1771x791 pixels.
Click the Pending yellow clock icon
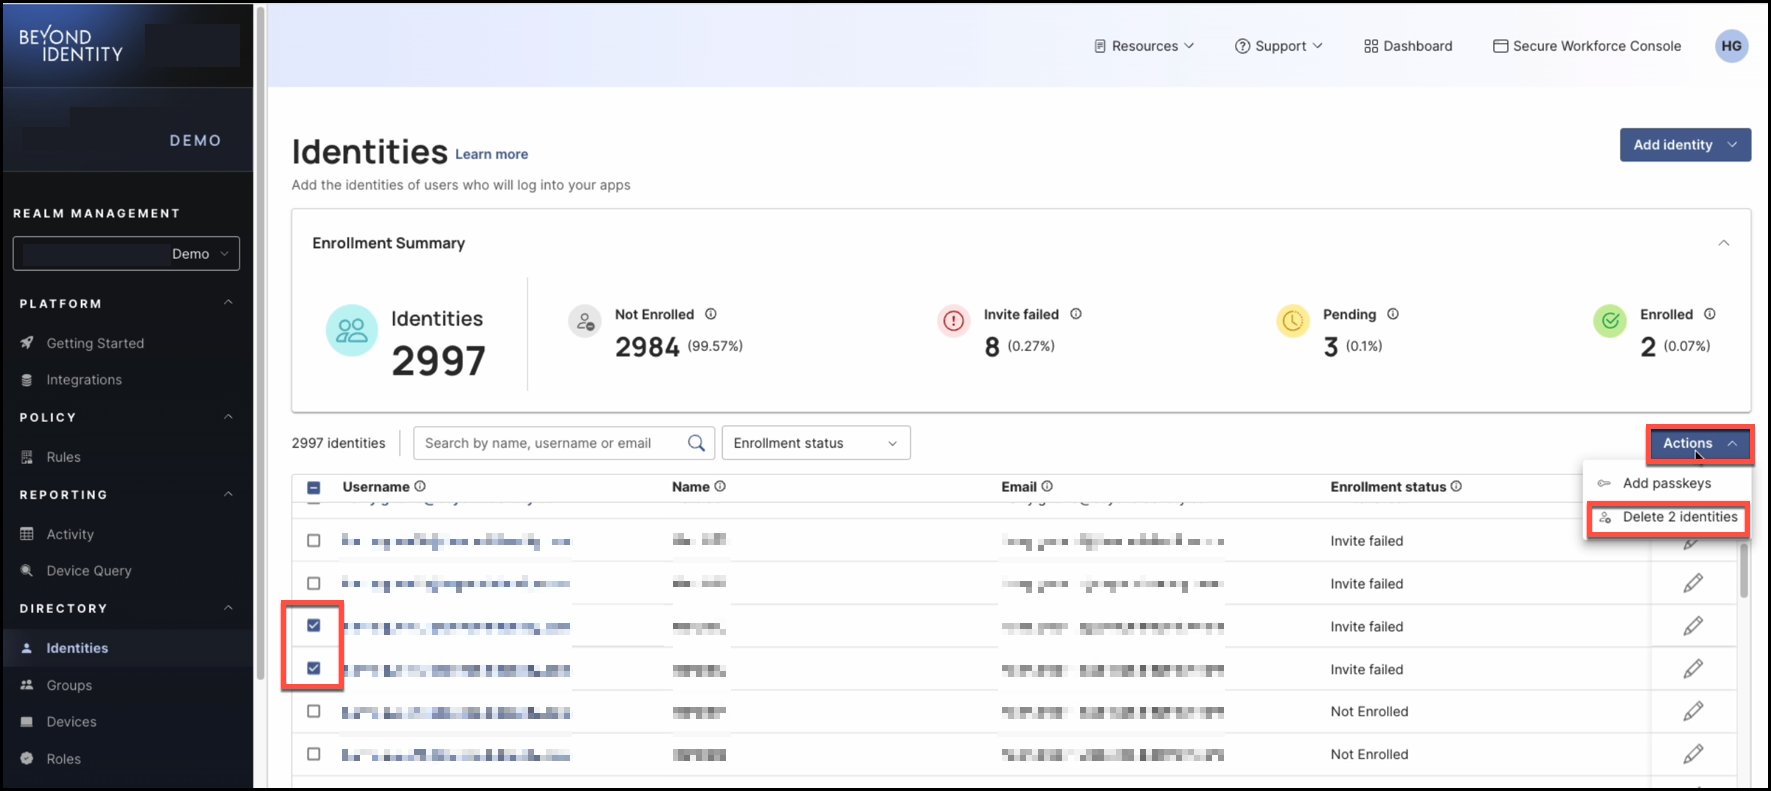point(1293,321)
